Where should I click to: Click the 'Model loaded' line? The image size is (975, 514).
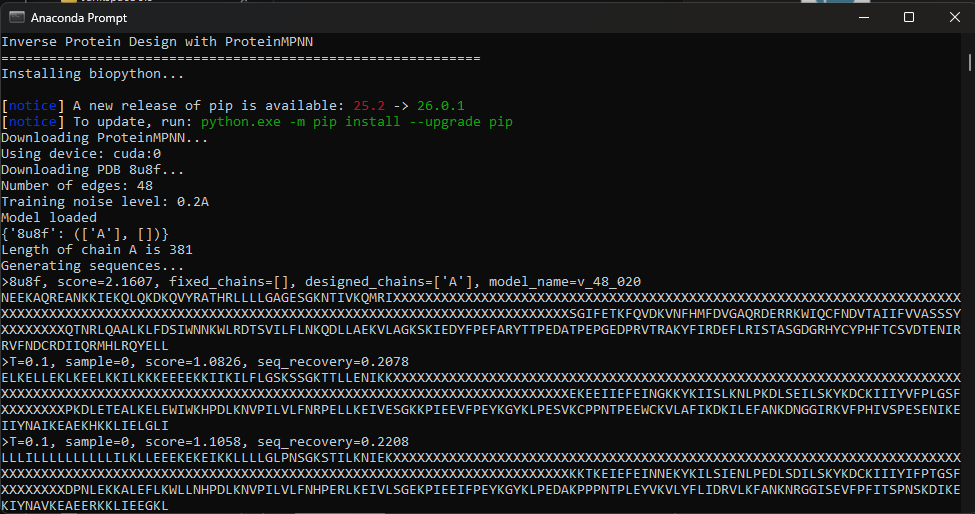pyautogui.click(x=49, y=218)
